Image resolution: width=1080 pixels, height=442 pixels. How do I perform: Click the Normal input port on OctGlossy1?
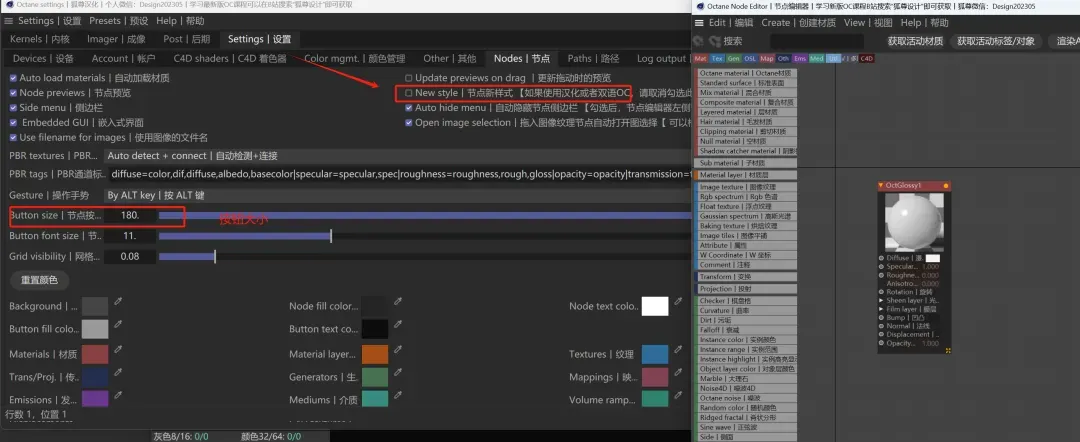(x=882, y=326)
